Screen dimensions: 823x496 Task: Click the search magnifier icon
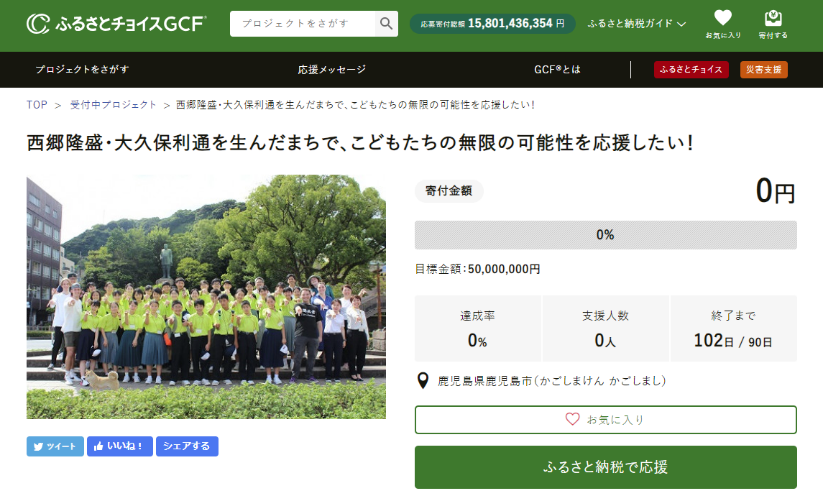click(386, 24)
